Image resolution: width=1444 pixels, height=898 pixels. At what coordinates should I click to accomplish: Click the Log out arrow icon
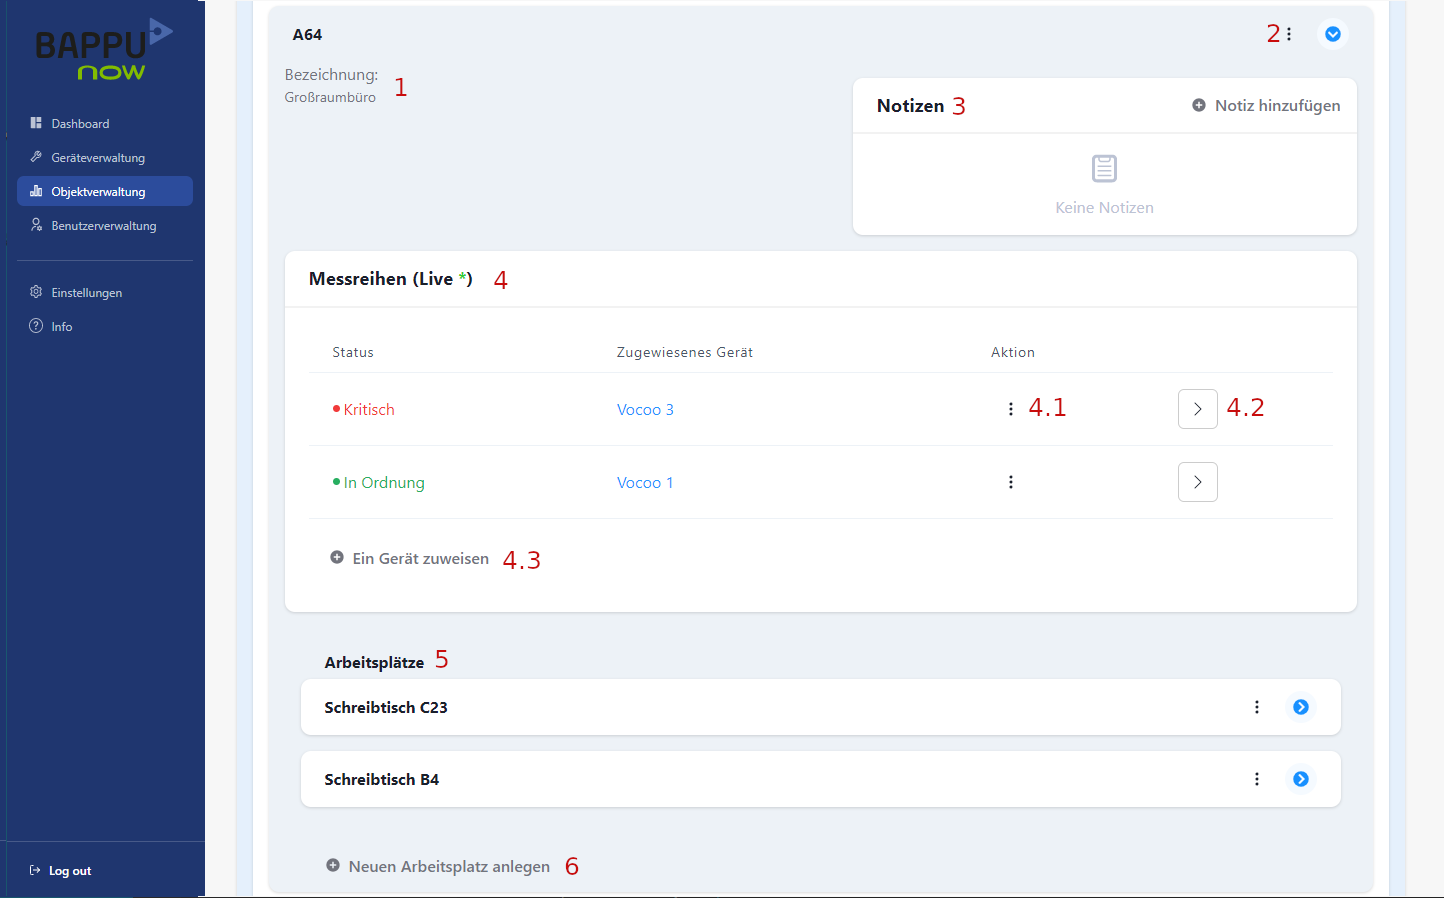(35, 870)
